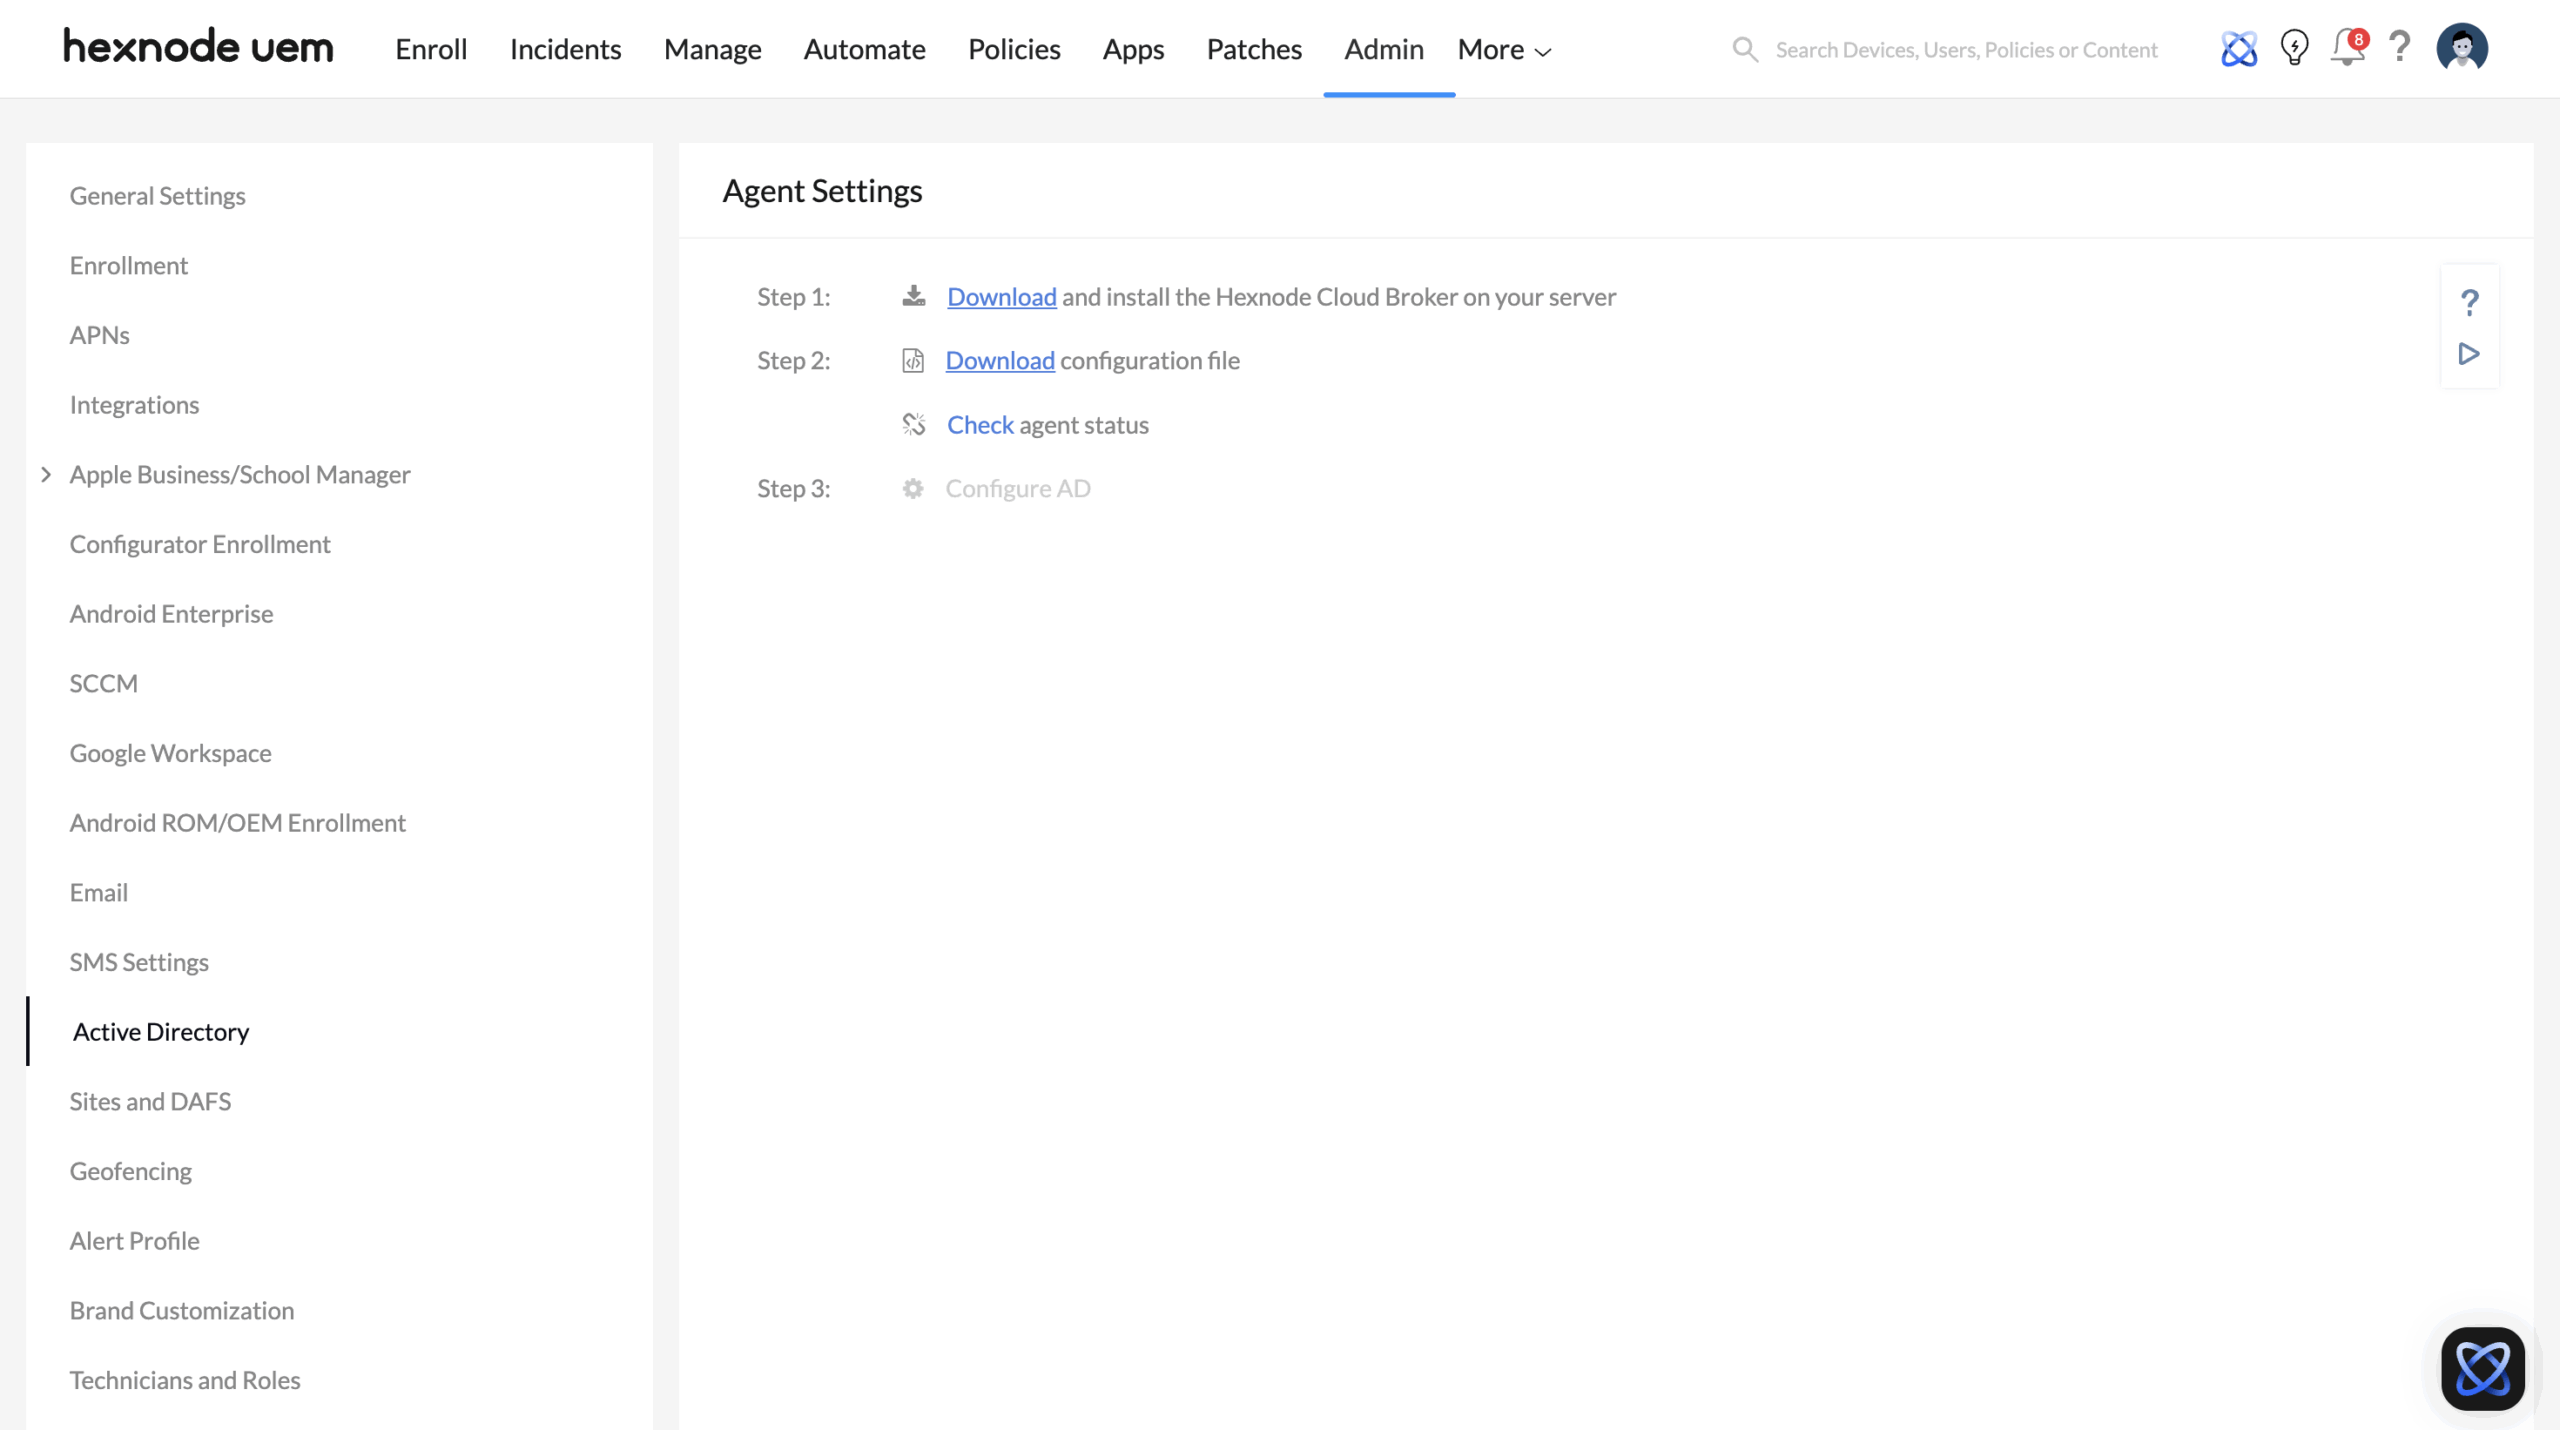Click the user avatar in the top right
The image size is (2560, 1430).
[2464, 46]
